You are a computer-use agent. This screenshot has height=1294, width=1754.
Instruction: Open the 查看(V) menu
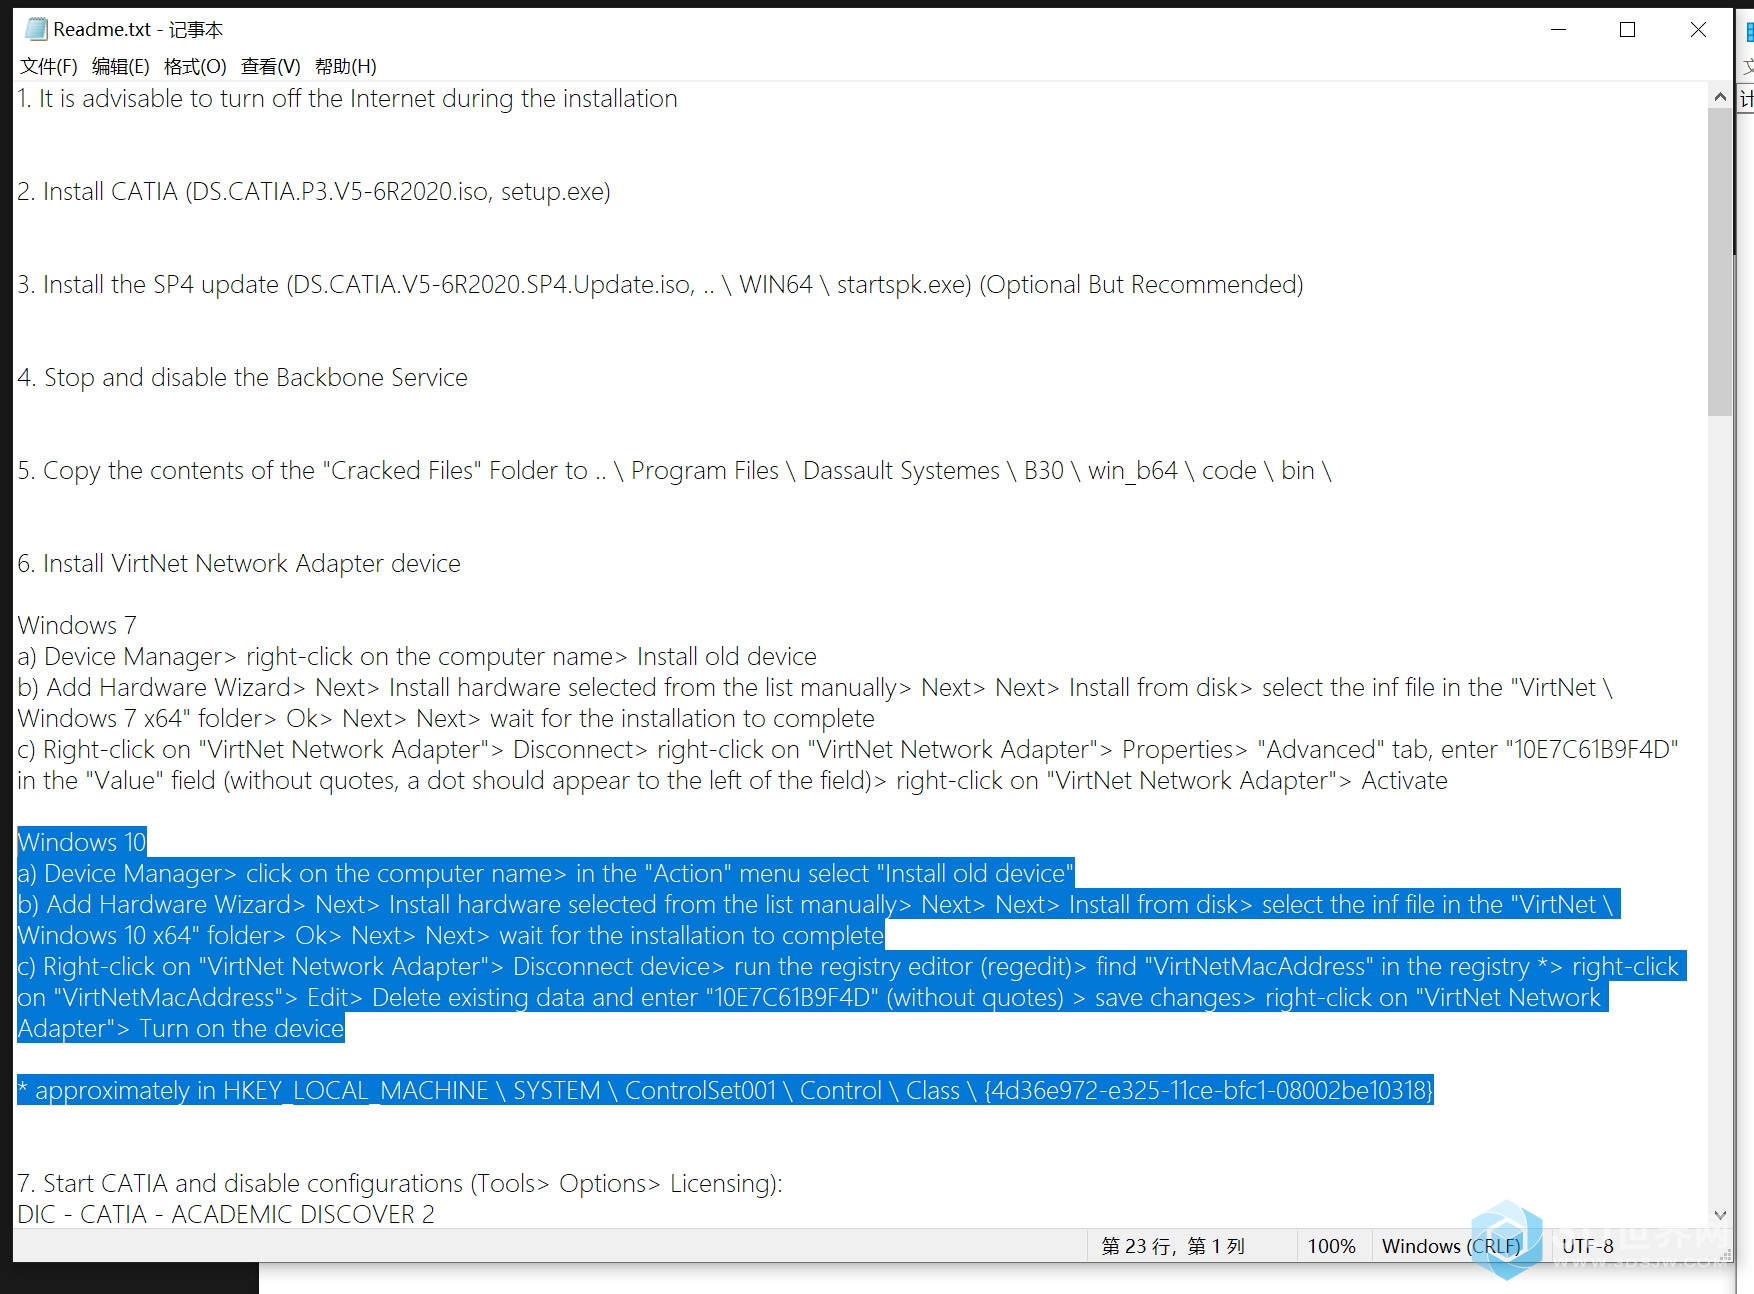click(x=270, y=67)
